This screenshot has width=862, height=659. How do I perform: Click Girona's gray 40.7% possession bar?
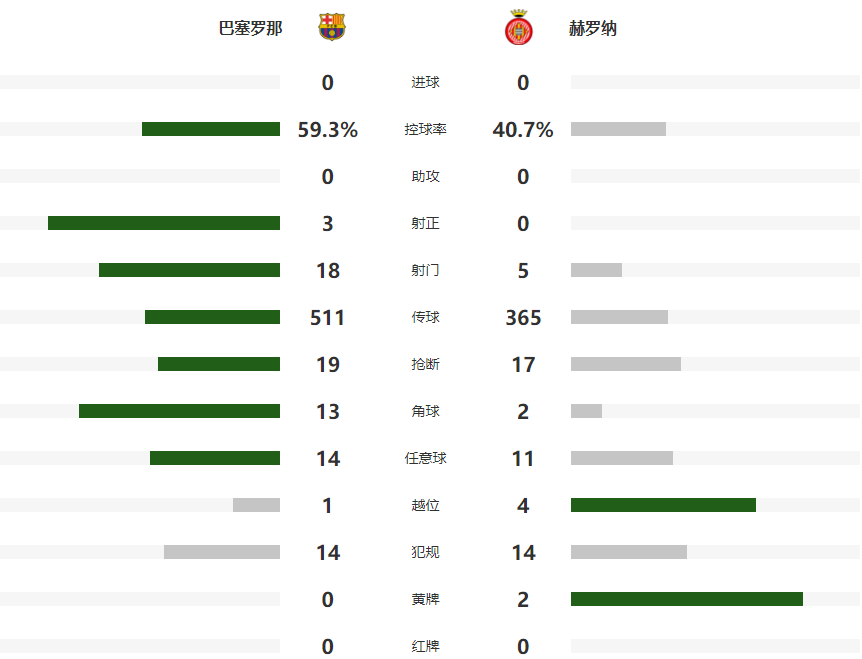coord(618,129)
